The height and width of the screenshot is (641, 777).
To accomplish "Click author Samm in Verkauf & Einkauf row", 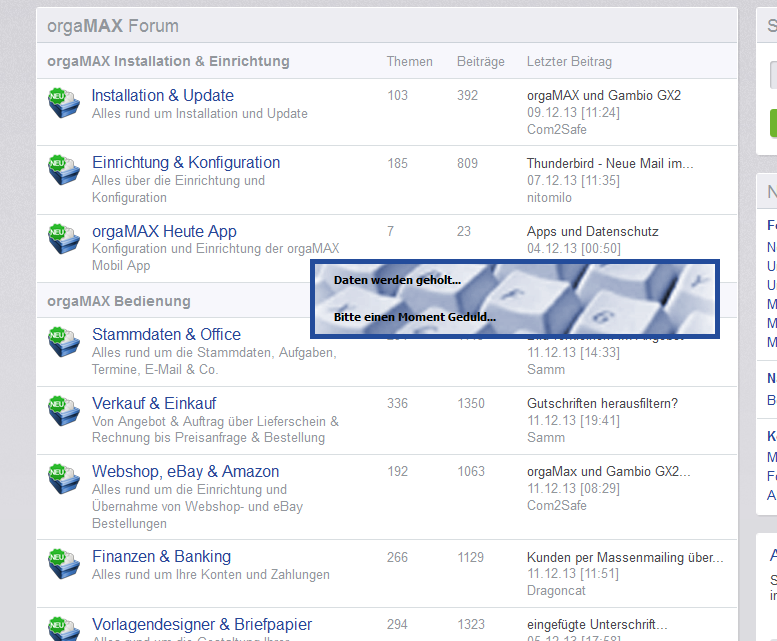I will (546, 437).
